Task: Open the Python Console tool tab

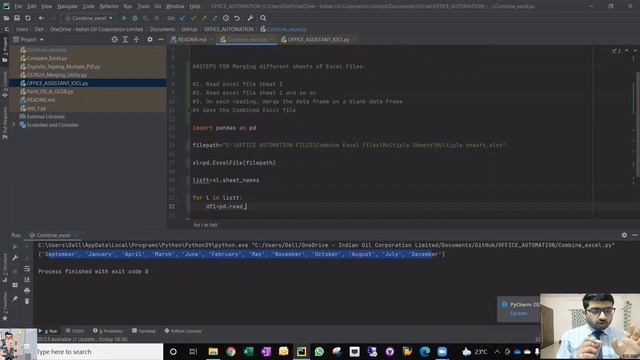Action: 183,331
